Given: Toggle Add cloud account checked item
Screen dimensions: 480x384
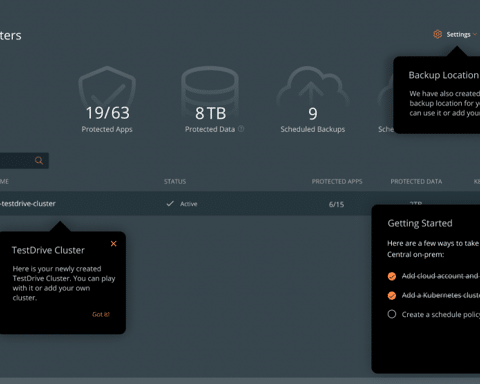Looking at the screenshot, I should click(392, 276).
